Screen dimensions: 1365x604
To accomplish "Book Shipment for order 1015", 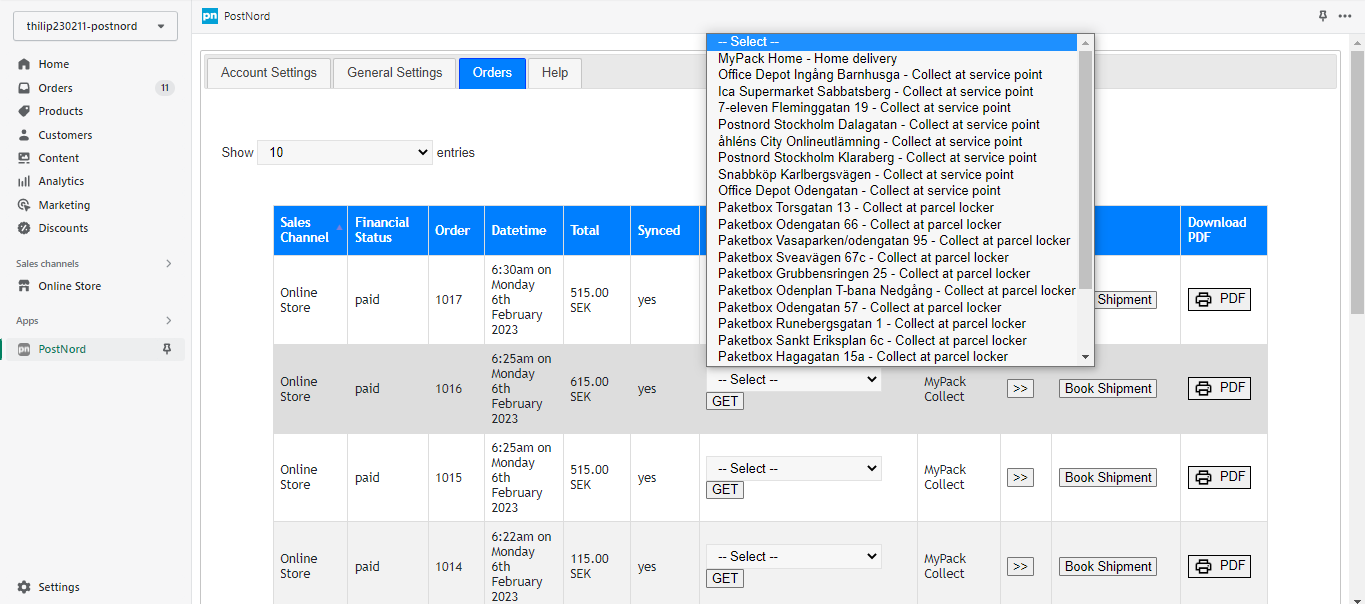I will (1108, 478).
